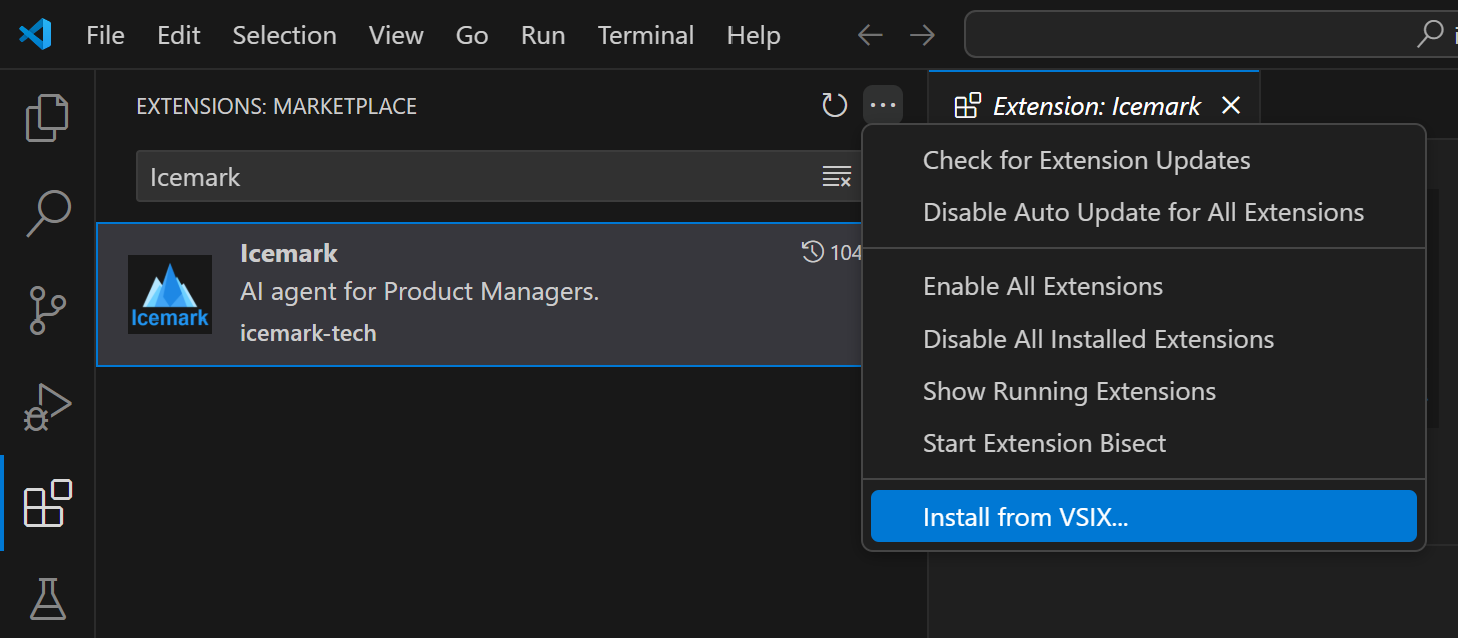Click the icemark-tech publisher name
The height and width of the screenshot is (638, 1458).
(308, 333)
